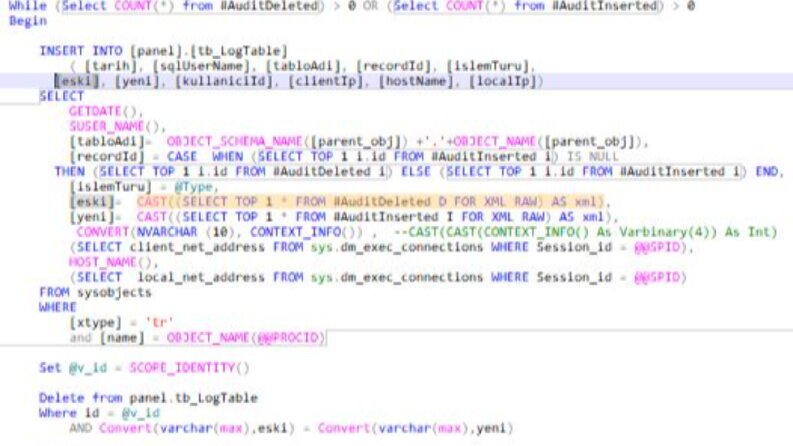Click the "THEN" keyword

click(x=70, y=171)
